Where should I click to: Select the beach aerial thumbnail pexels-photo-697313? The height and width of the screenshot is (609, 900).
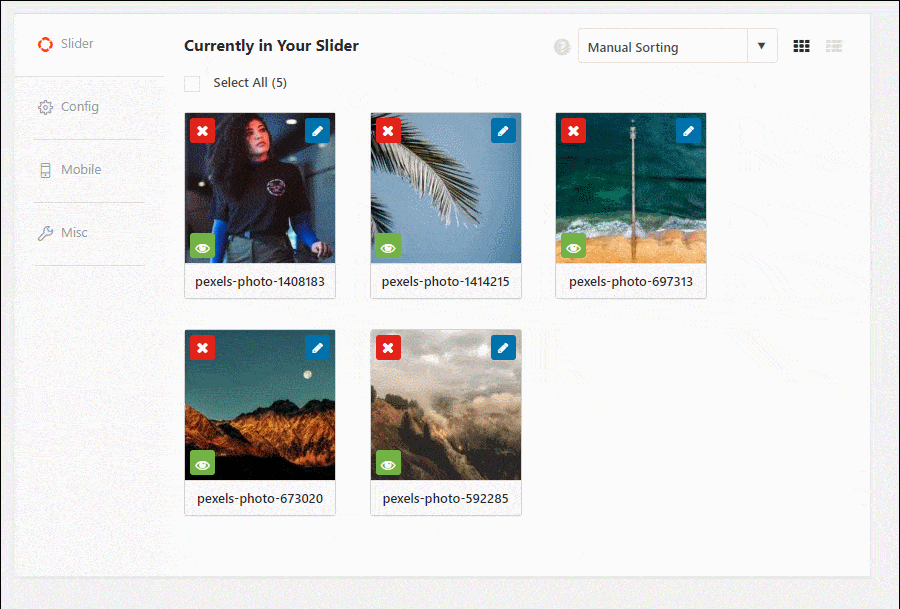[631, 188]
